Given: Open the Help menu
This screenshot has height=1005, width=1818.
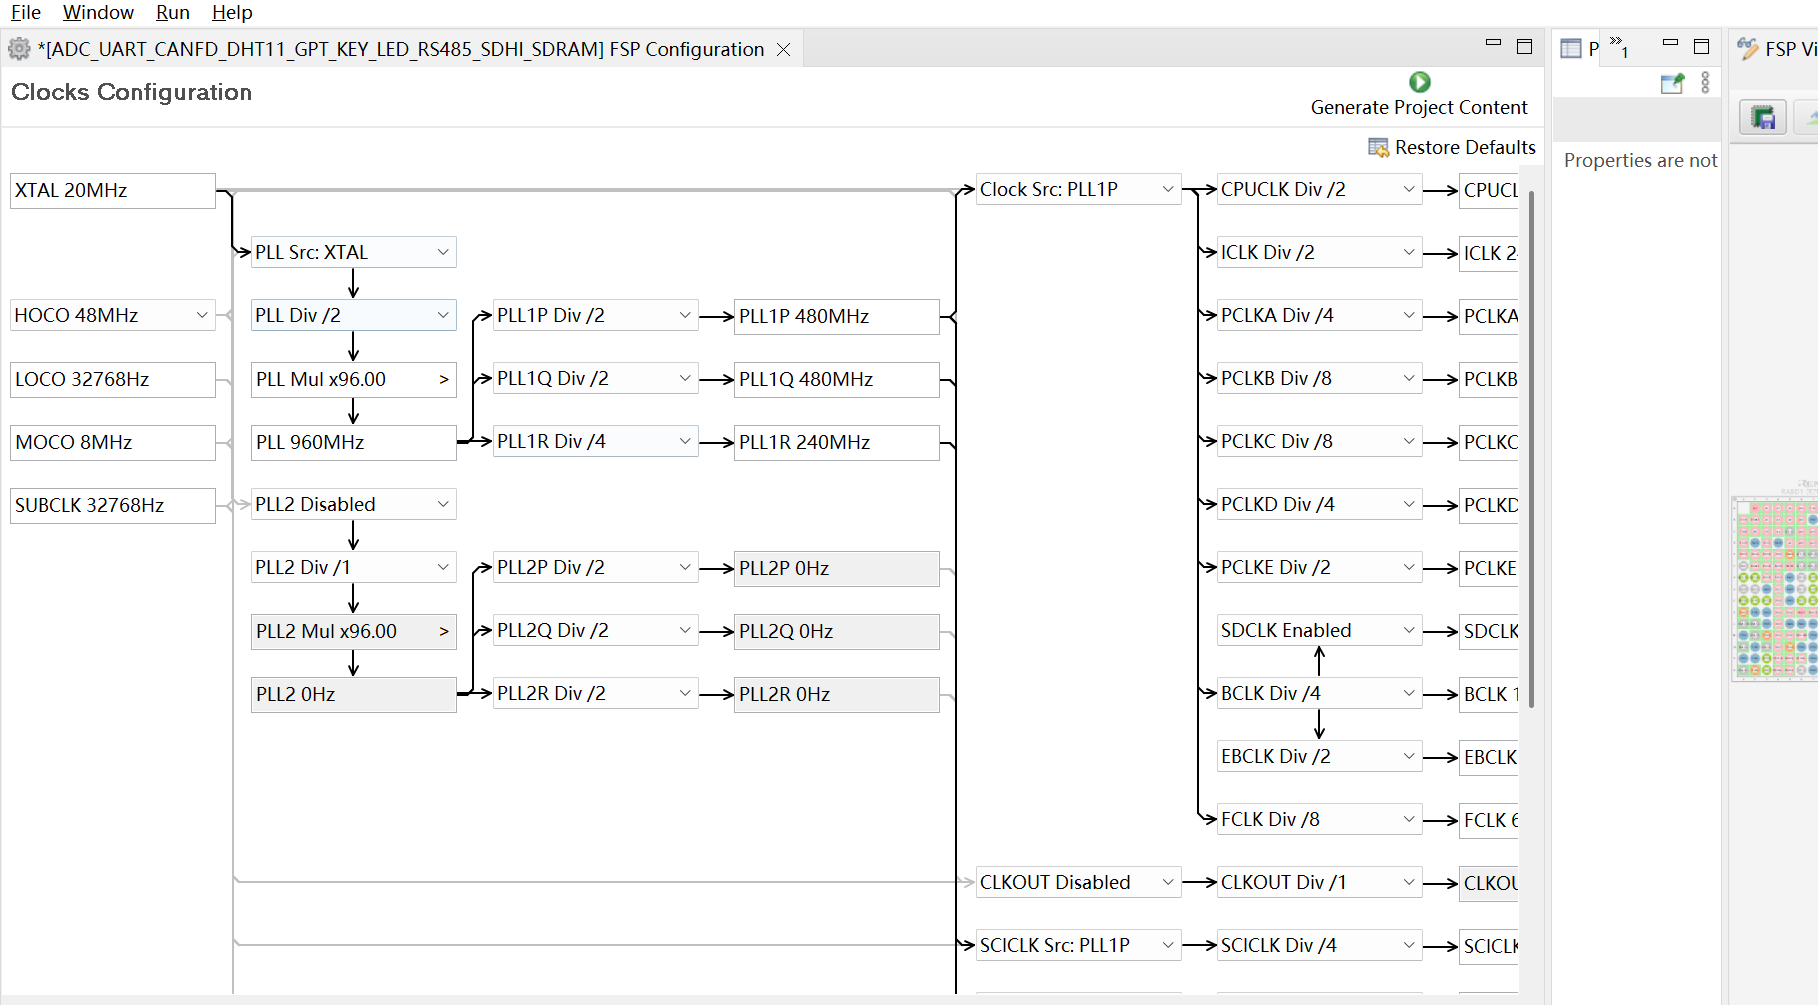Looking at the screenshot, I should pos(232,12).
